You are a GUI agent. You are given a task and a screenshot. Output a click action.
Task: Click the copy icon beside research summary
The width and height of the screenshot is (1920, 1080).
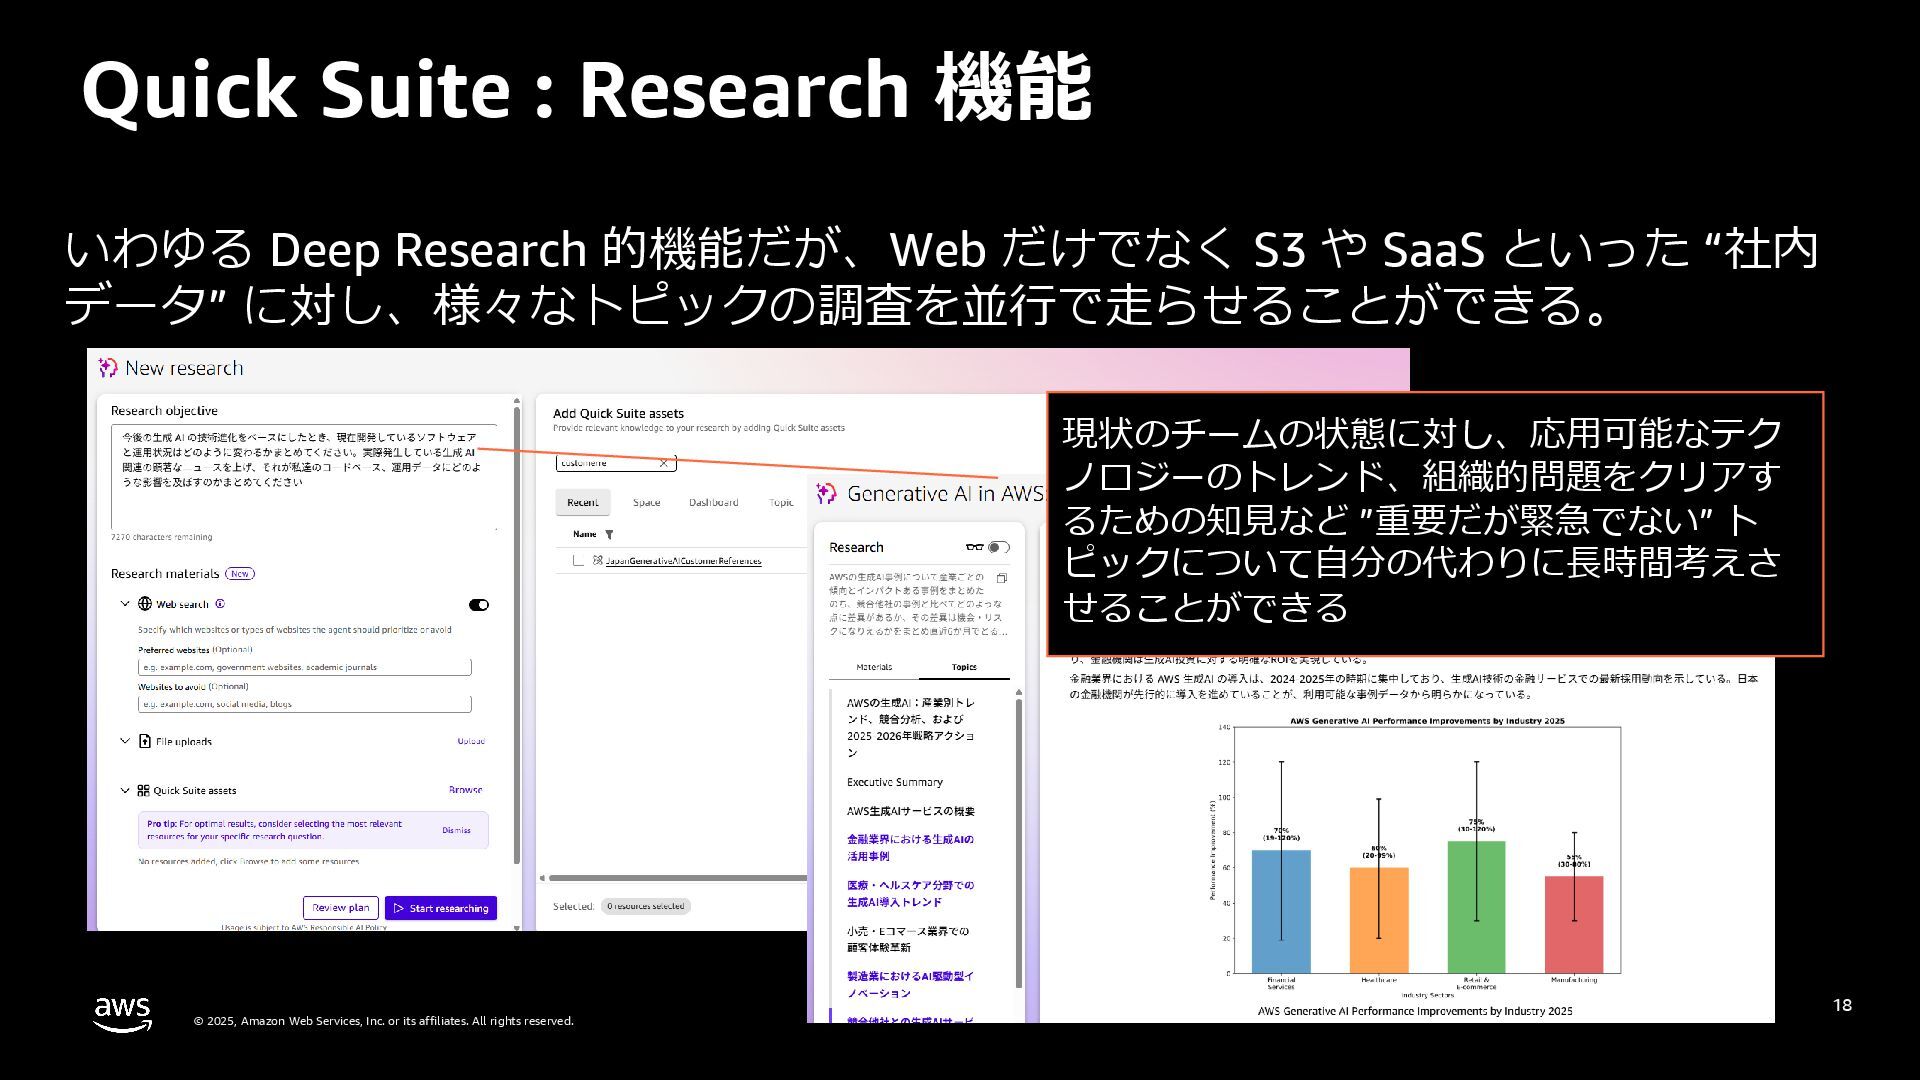[x=1002, y=578]
